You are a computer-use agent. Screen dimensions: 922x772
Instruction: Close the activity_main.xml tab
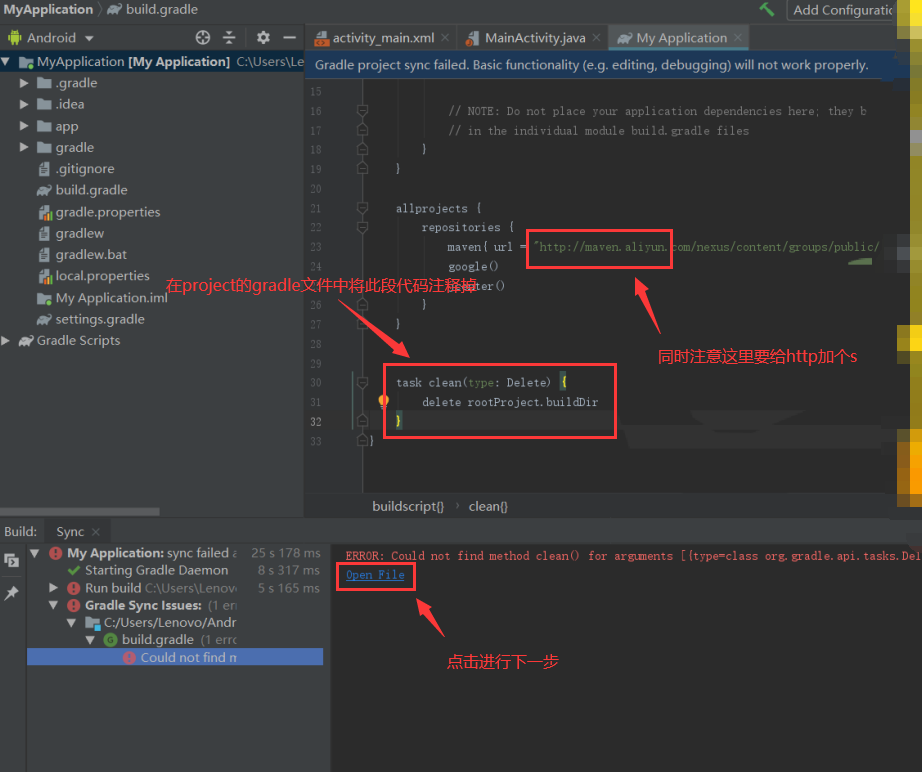[445, 38]
